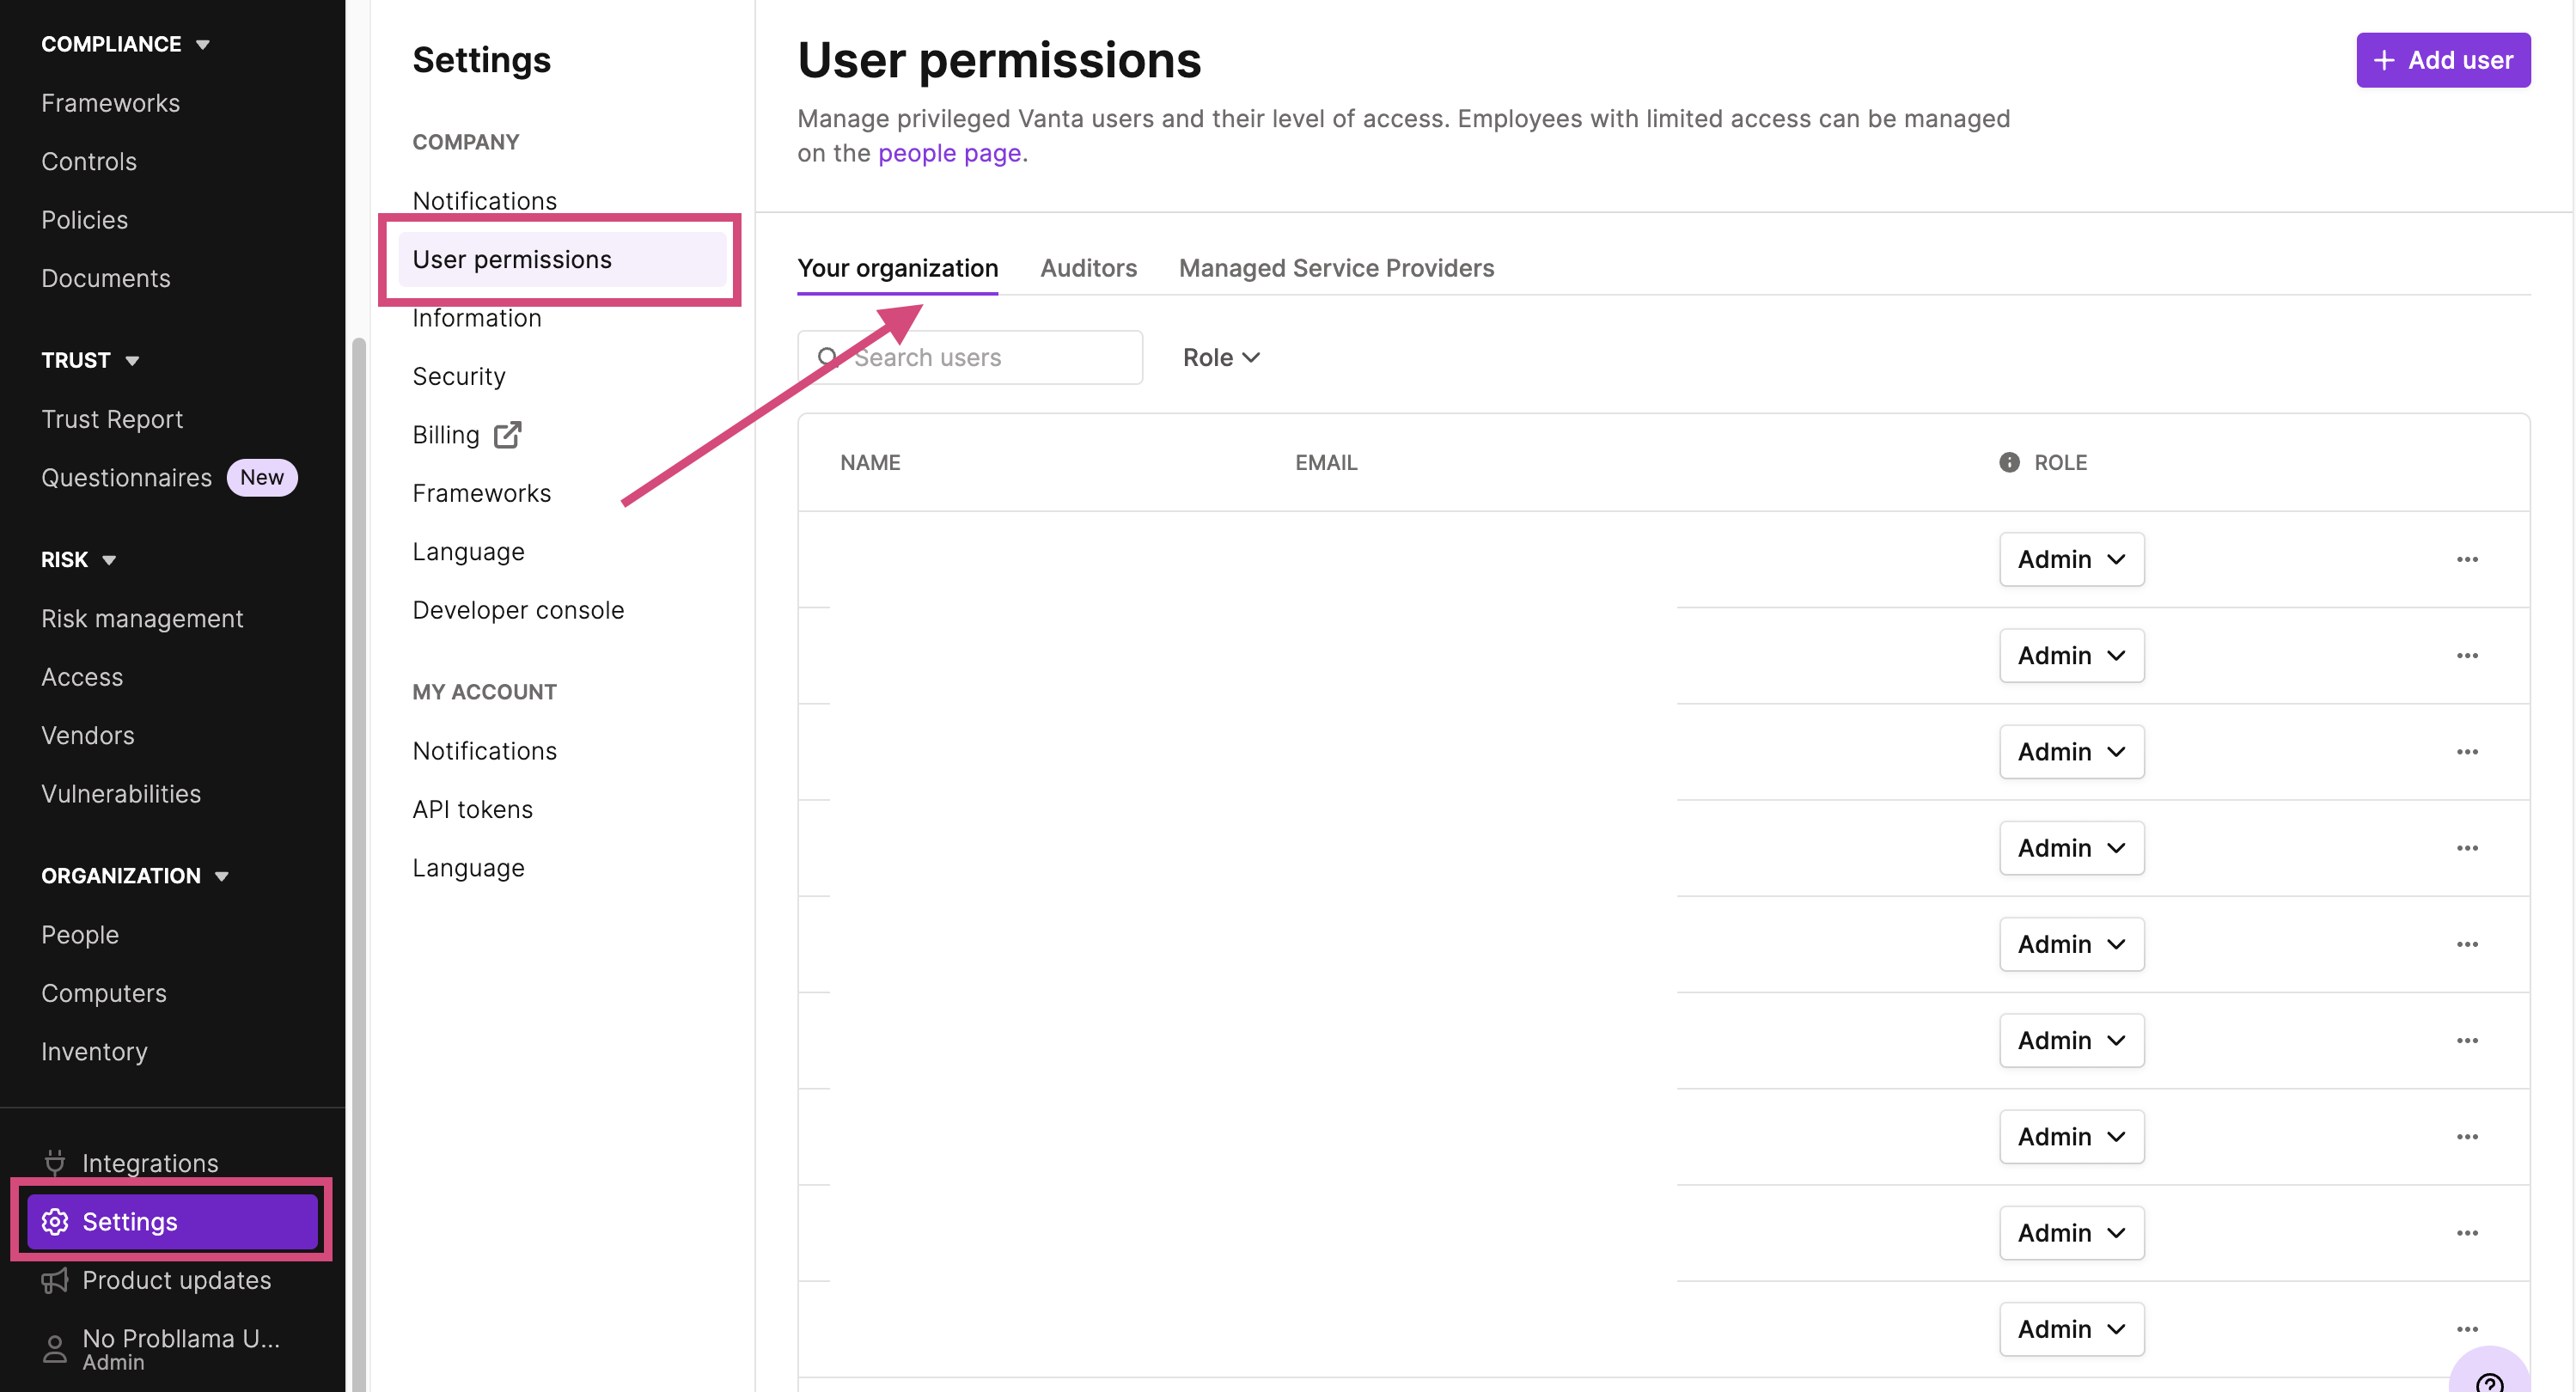The height and width of the screenshot is (1392, 2576).
Task: Open the more options menu in the first row
Action: point(2467,559)
